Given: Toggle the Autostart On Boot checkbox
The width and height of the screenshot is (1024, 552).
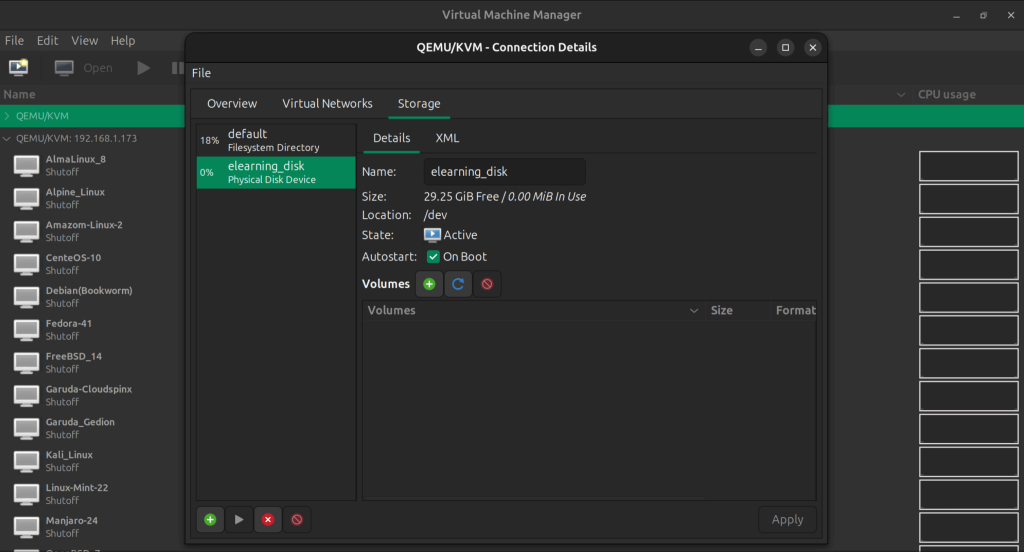Looking at the screenshot, I should tap(433, 257).
